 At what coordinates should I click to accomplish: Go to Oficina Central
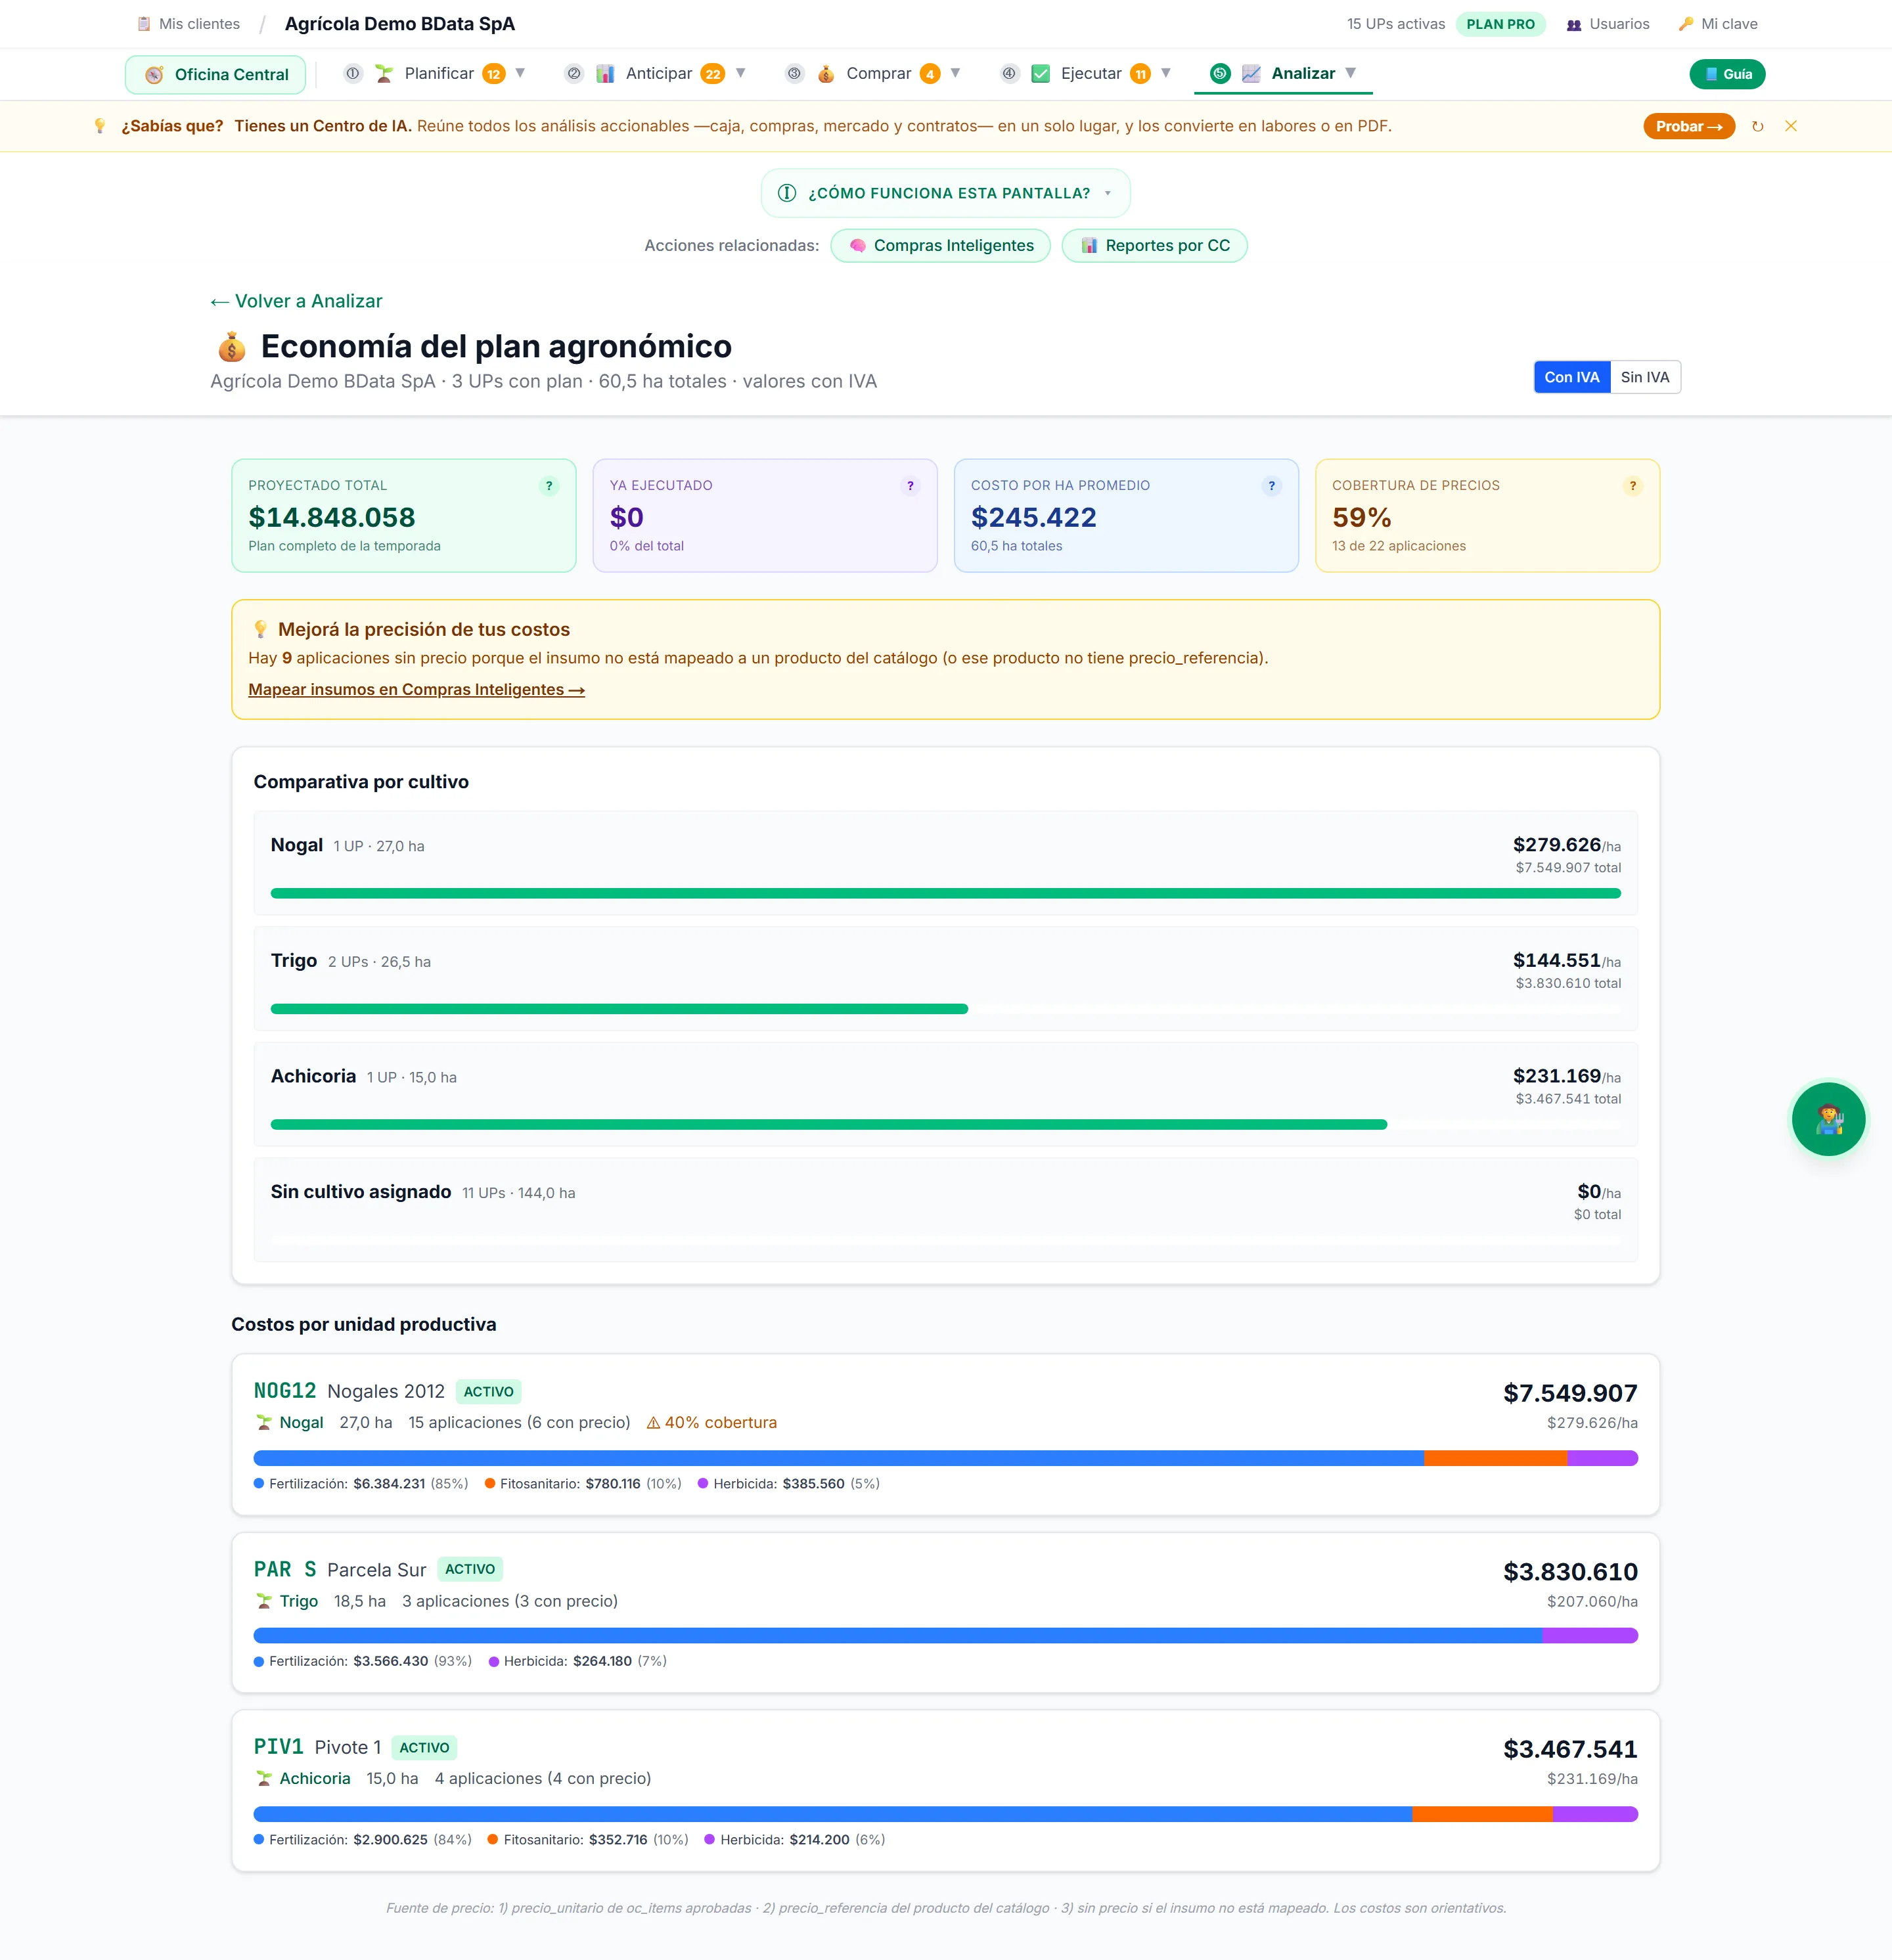coord(216,75)
